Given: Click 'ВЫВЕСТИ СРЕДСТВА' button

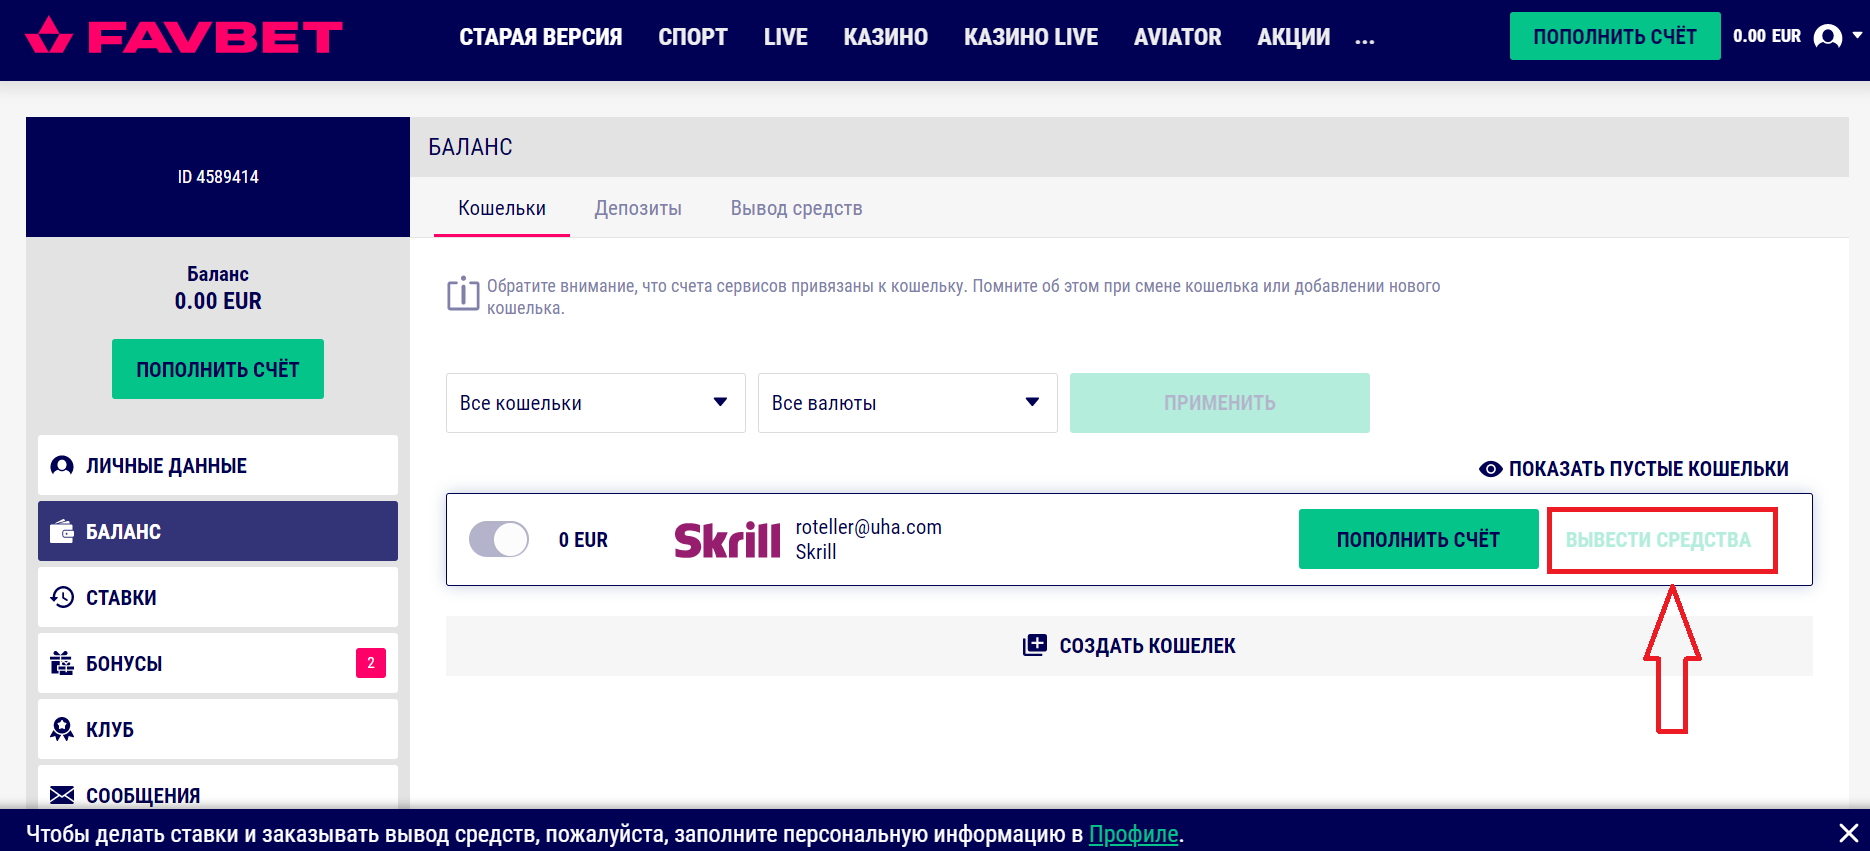Looking at the screenshot, I should [x=1659, y=540].
